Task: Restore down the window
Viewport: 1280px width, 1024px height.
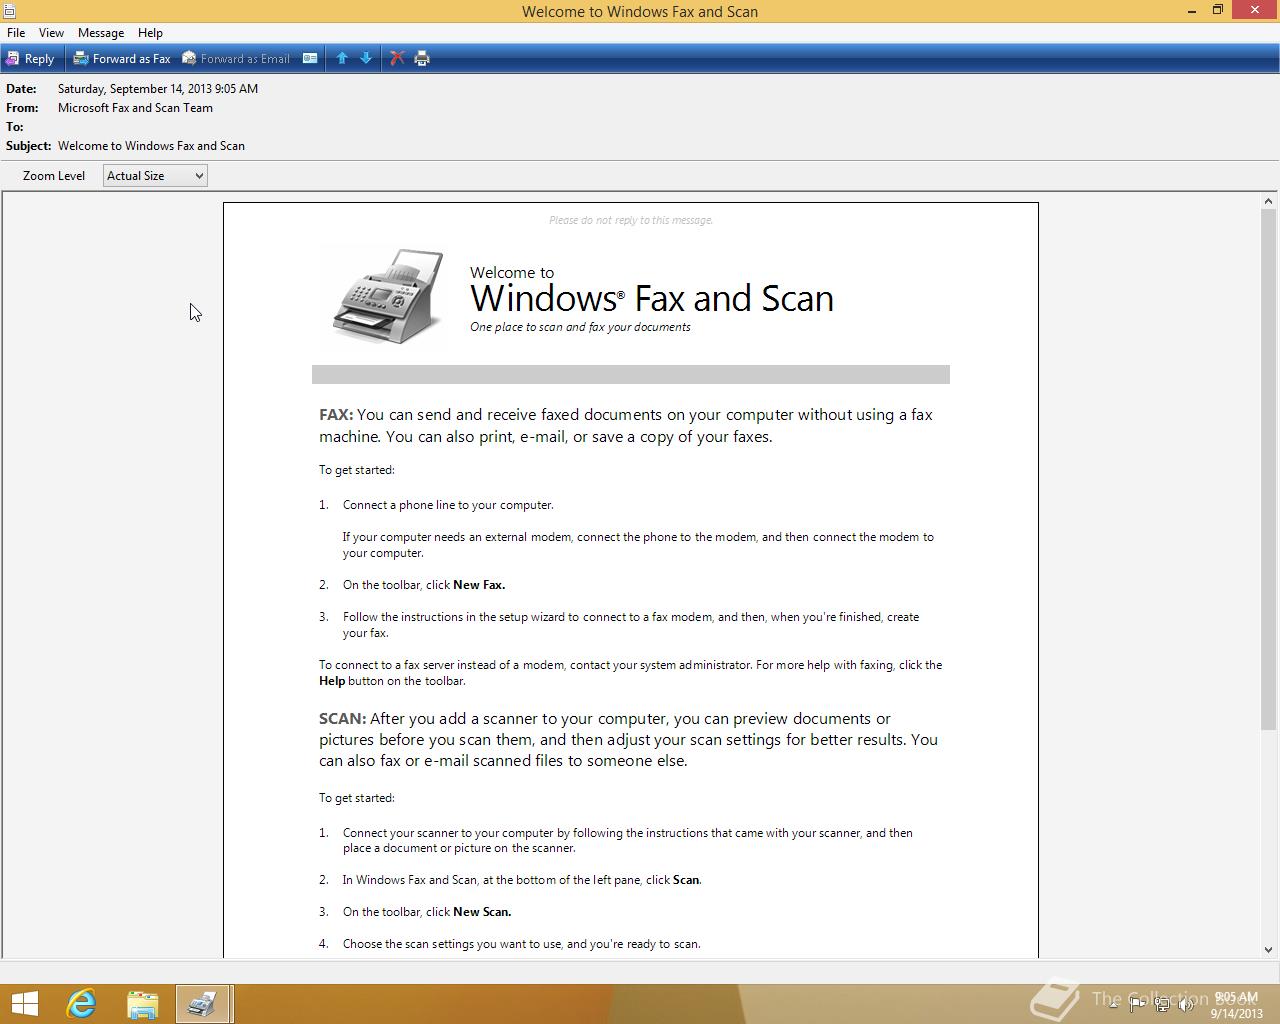Action: 1218,11
